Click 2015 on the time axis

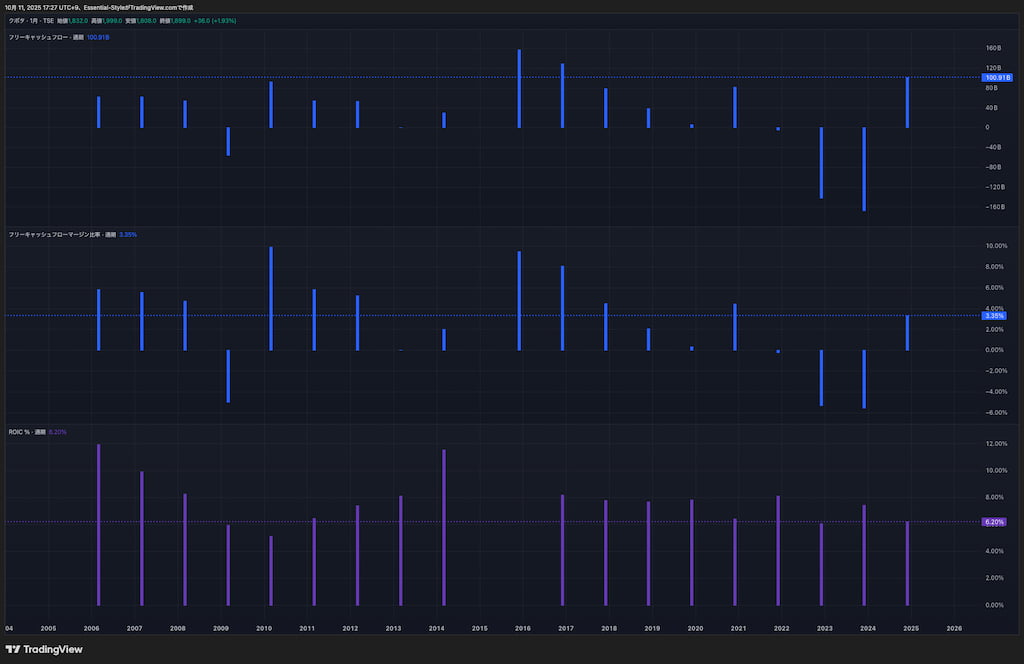click(x=479, y=628)
